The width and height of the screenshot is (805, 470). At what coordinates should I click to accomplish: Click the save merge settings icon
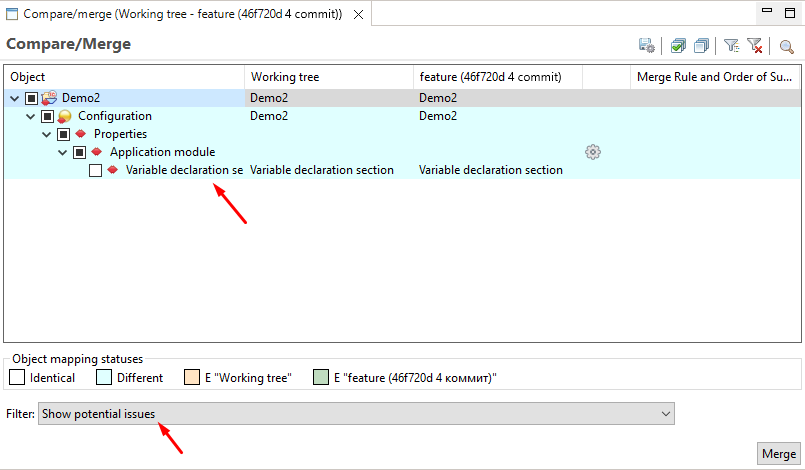click(x=647, y=46)
